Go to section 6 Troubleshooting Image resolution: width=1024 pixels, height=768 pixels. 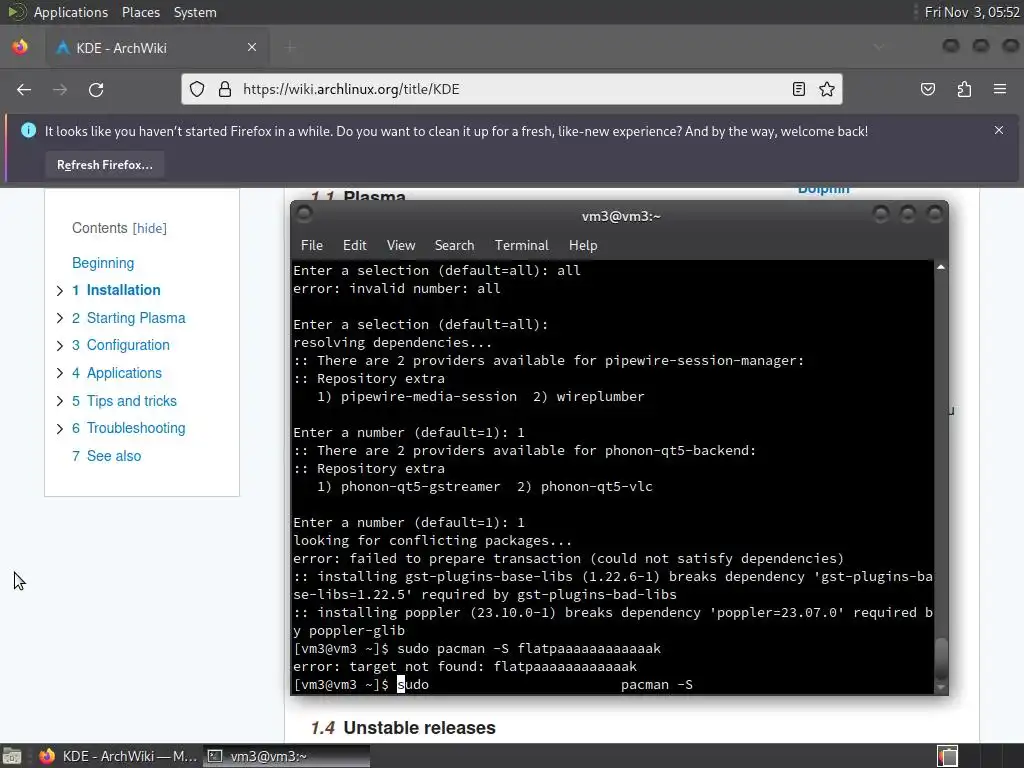[x=129, y=428]
